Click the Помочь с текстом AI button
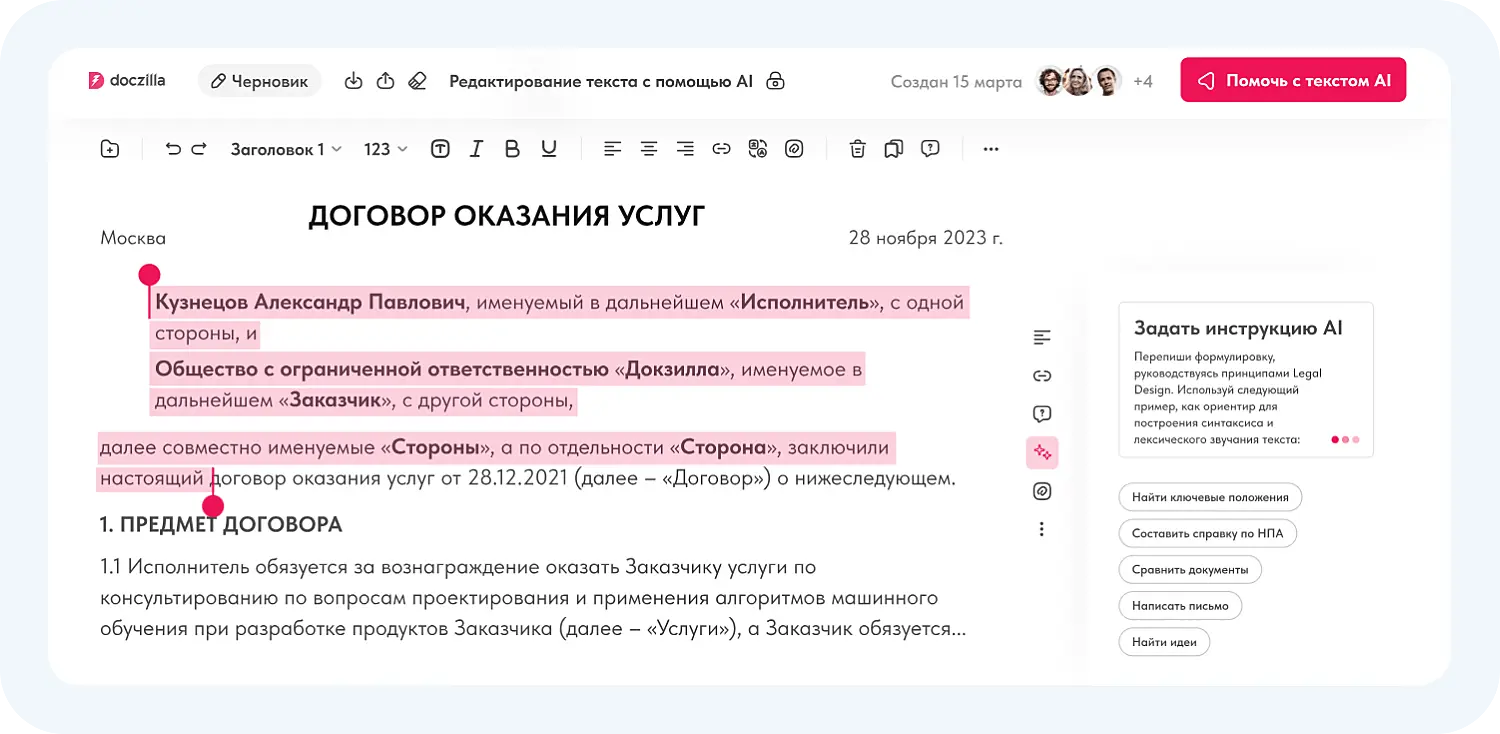The height and width of the screenshot is (734, 1500). coord(1293,80)
